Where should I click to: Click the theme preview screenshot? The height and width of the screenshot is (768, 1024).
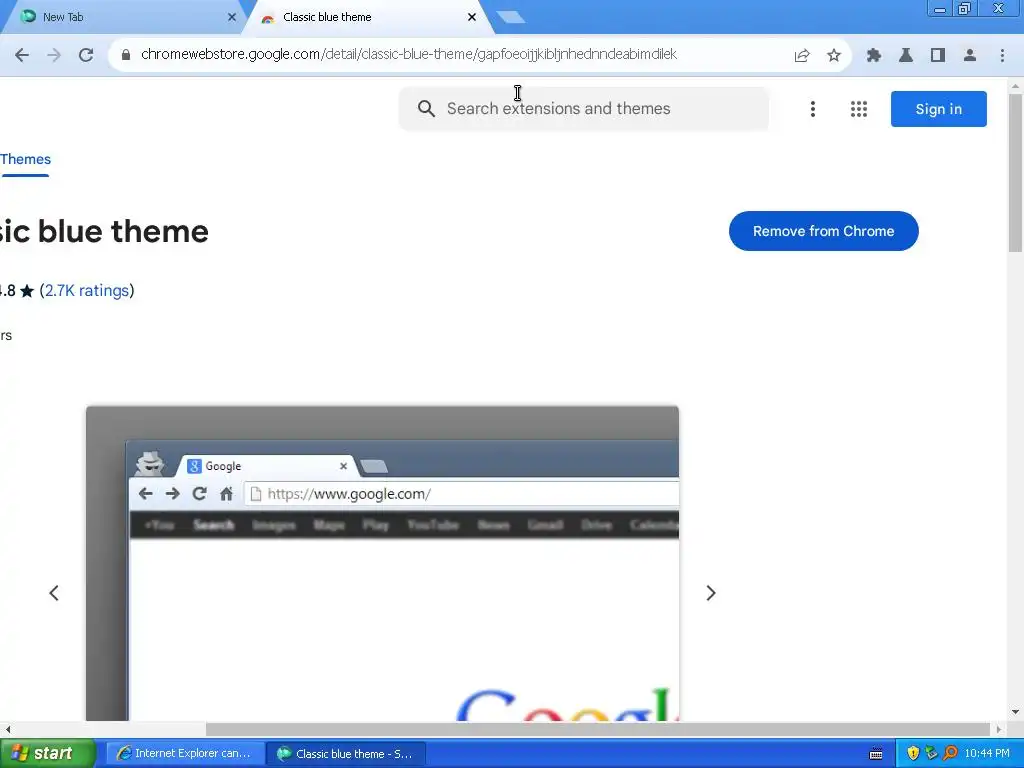point(383,563)
